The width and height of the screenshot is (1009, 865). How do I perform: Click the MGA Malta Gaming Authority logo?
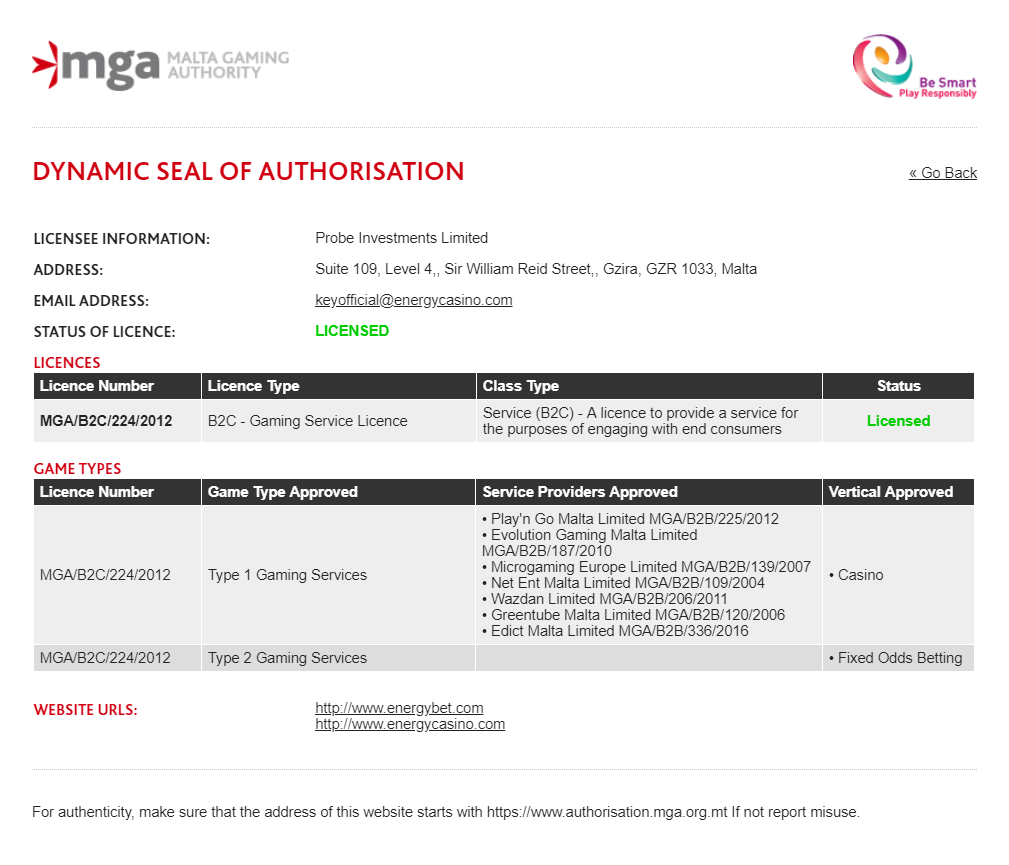tap(161, 65)
